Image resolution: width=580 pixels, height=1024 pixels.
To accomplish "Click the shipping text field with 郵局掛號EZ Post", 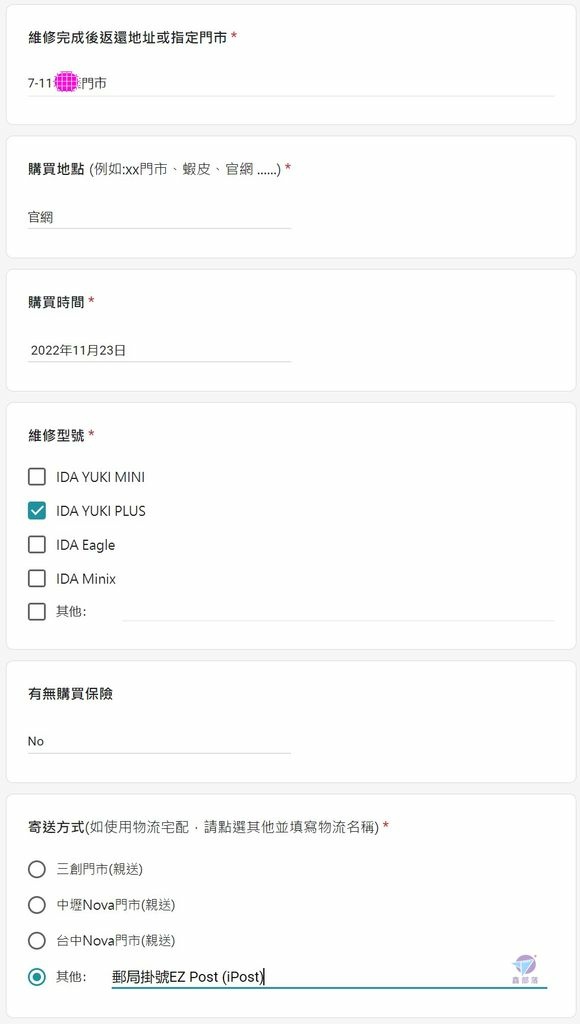I will [x=329, y=977].
